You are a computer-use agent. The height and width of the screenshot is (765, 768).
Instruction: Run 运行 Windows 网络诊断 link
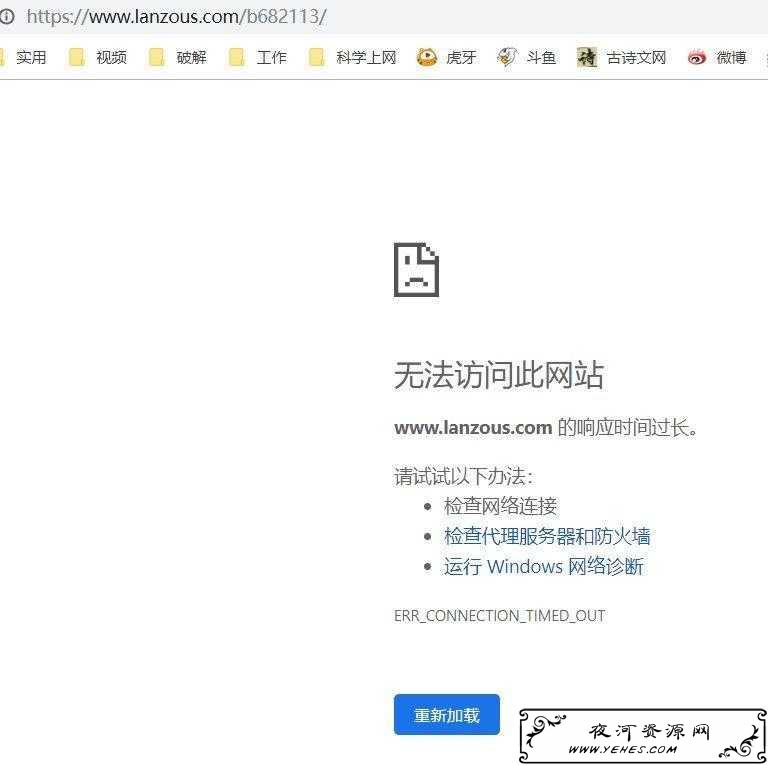click(544, 567)
